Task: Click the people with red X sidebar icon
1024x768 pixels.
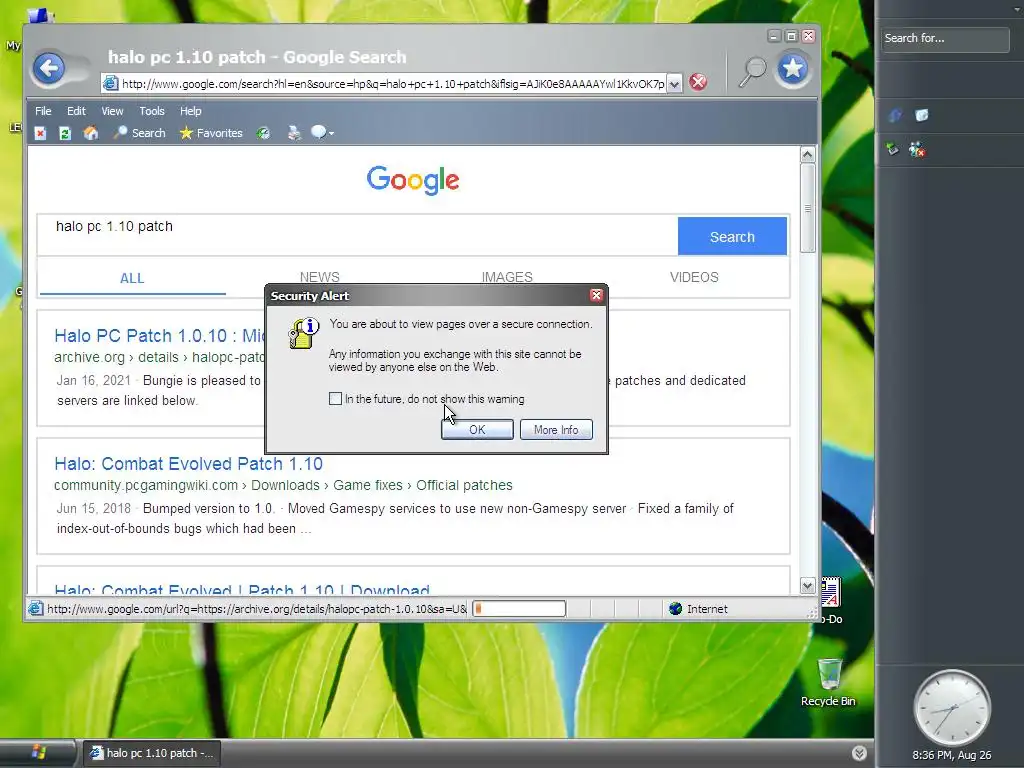Action: coord(917,150)
